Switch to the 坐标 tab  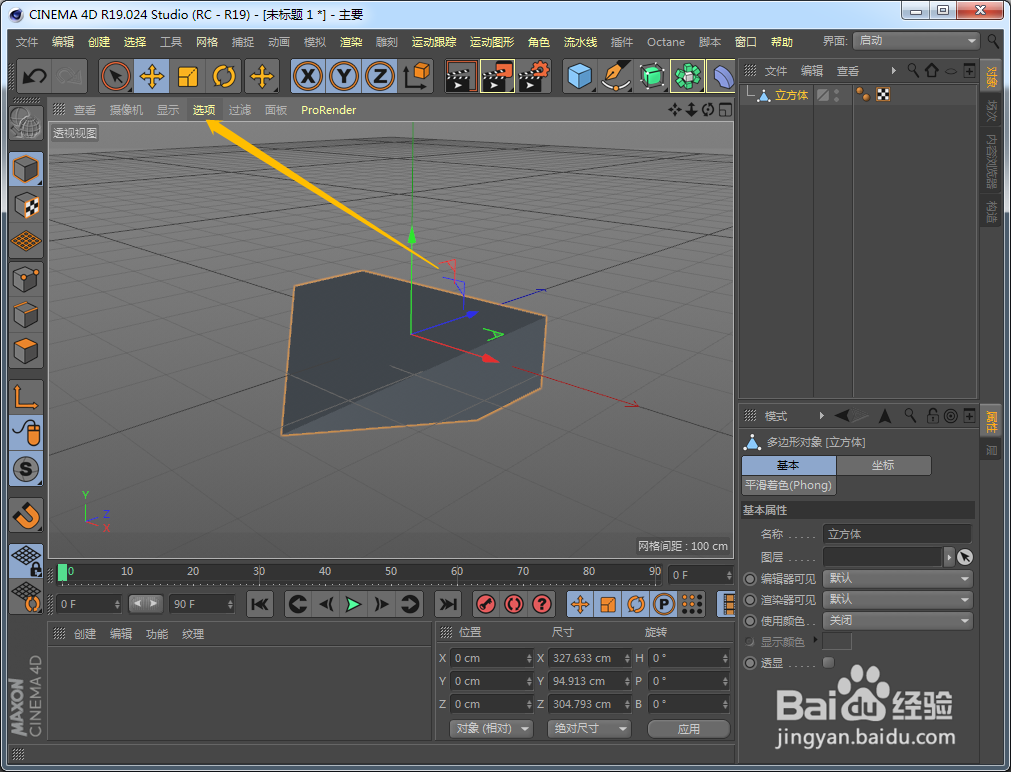[883, 465]
